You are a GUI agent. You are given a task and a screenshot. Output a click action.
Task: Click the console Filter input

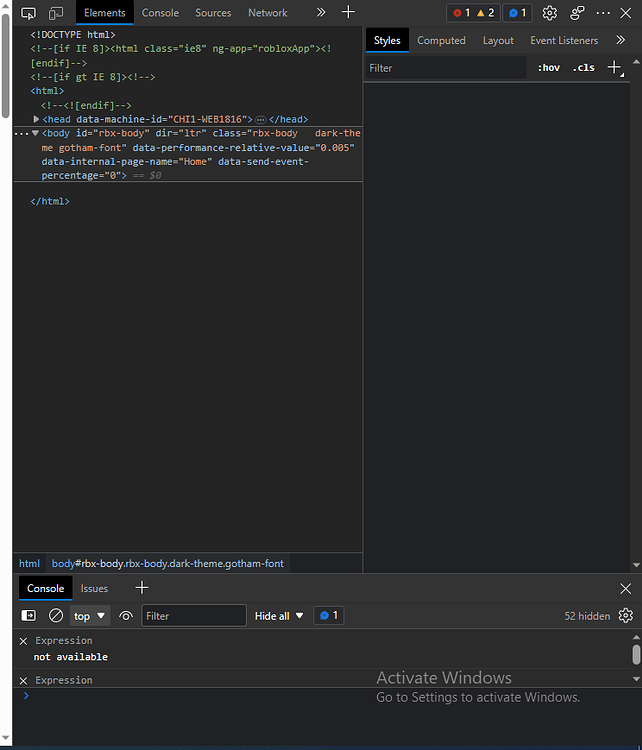(194, 616)
